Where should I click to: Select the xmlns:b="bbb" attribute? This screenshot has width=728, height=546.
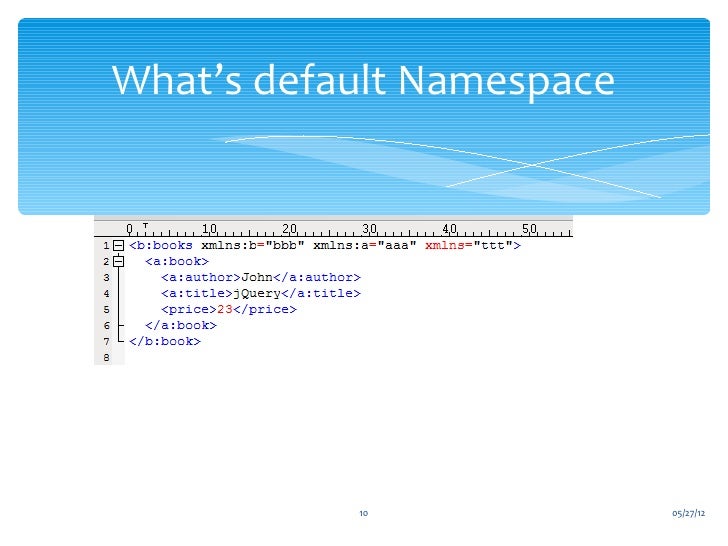tap(253, 246)
